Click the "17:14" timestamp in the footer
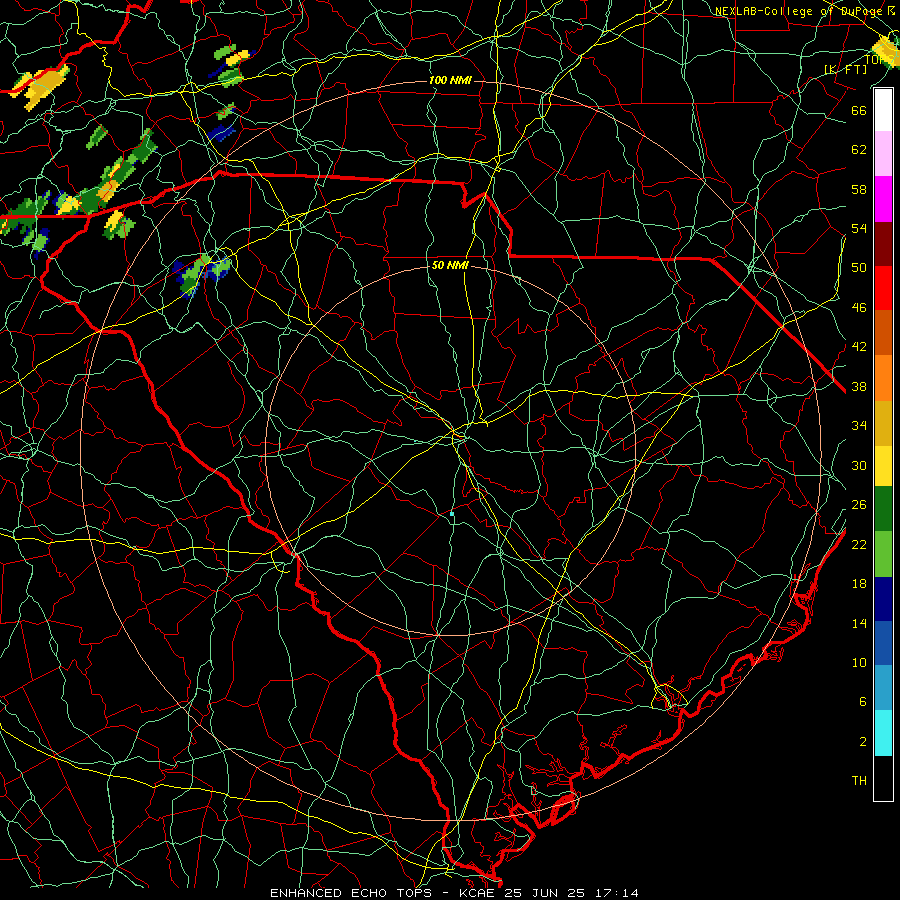Viewport: 900px width, 900px height. point(616,893)
